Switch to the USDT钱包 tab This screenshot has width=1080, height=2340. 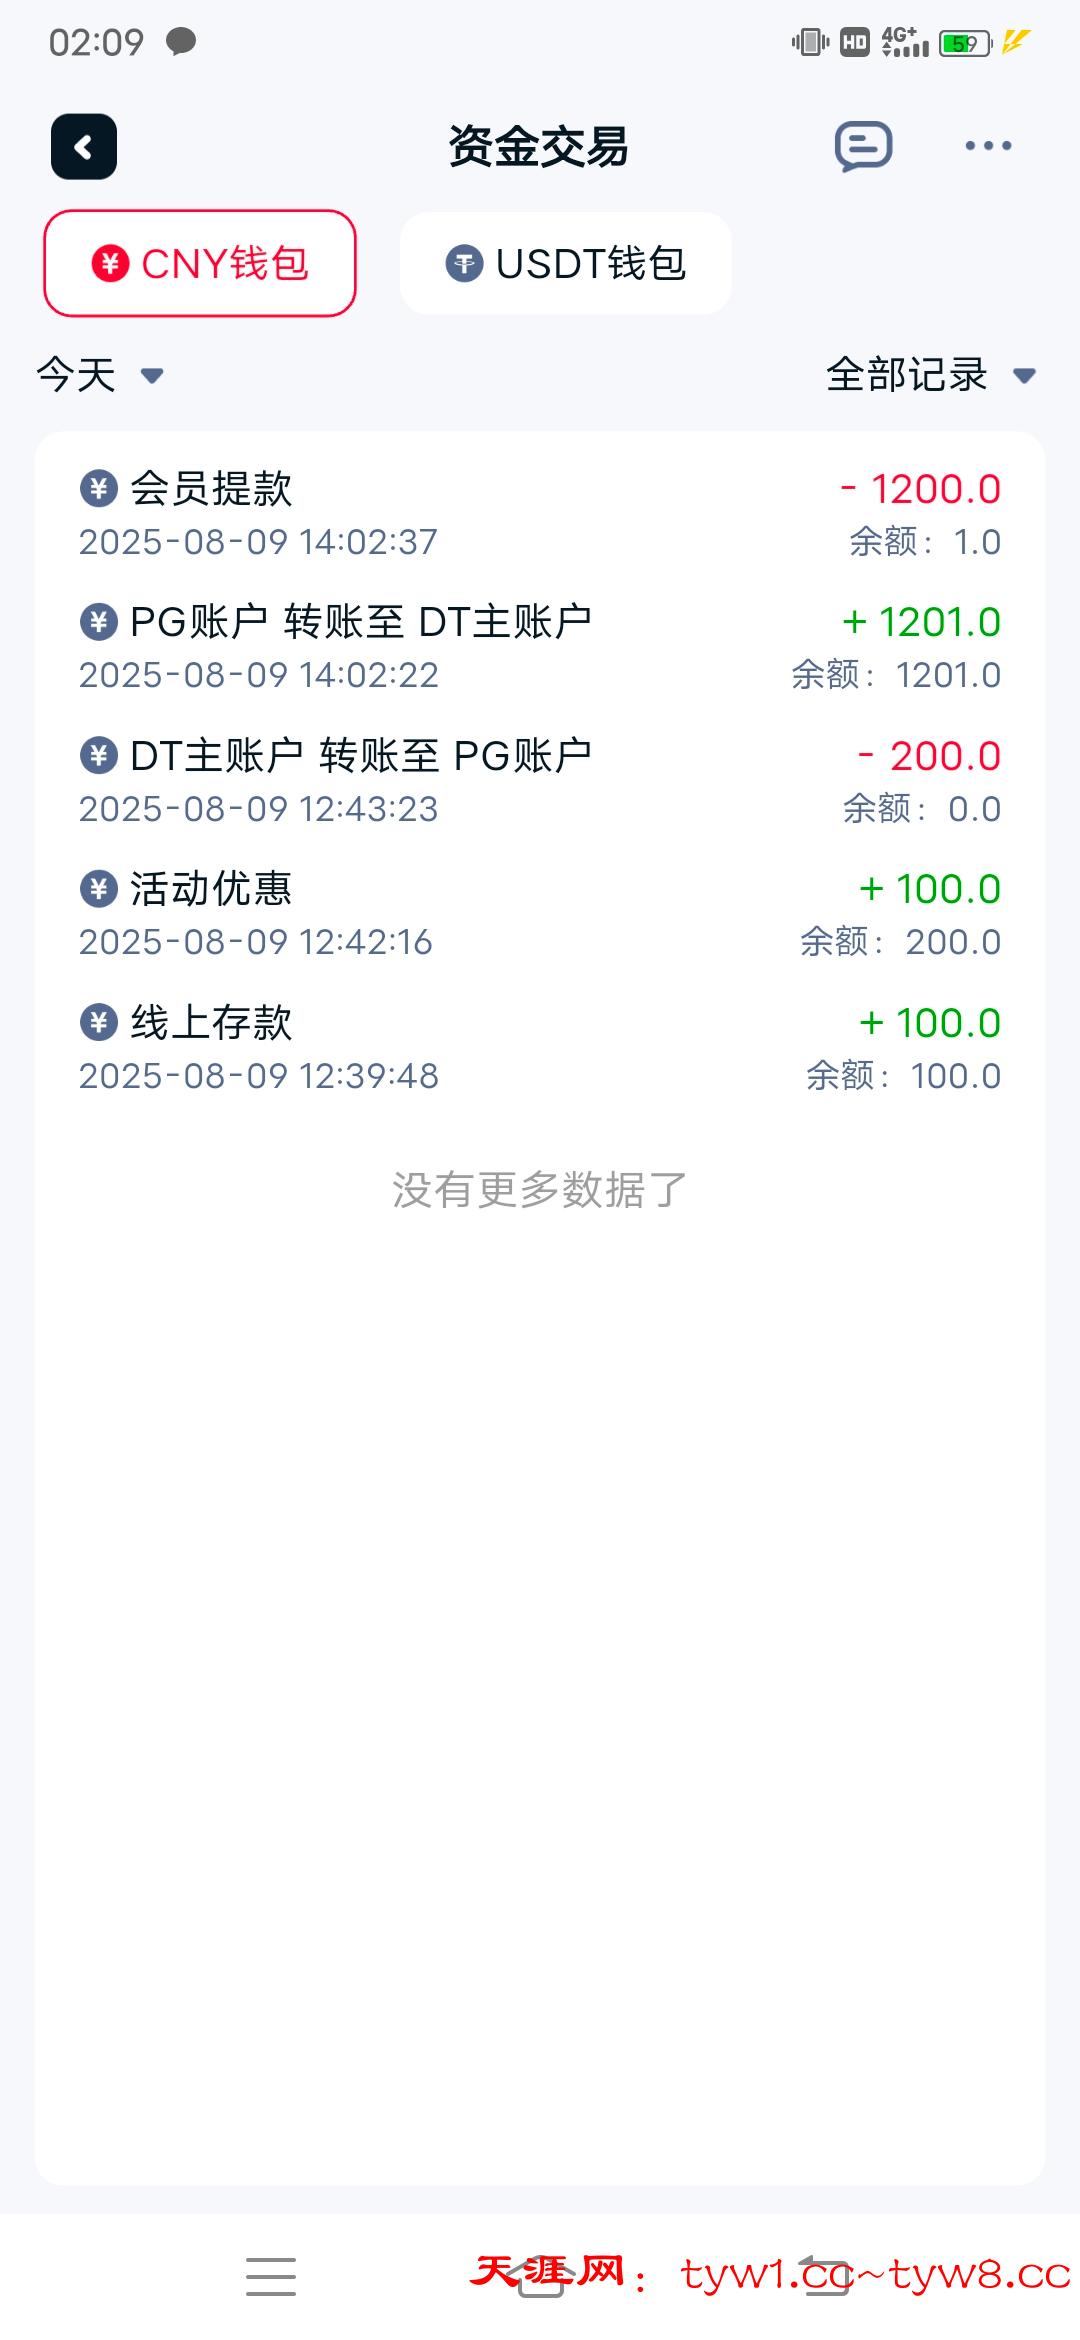point(566,264)
